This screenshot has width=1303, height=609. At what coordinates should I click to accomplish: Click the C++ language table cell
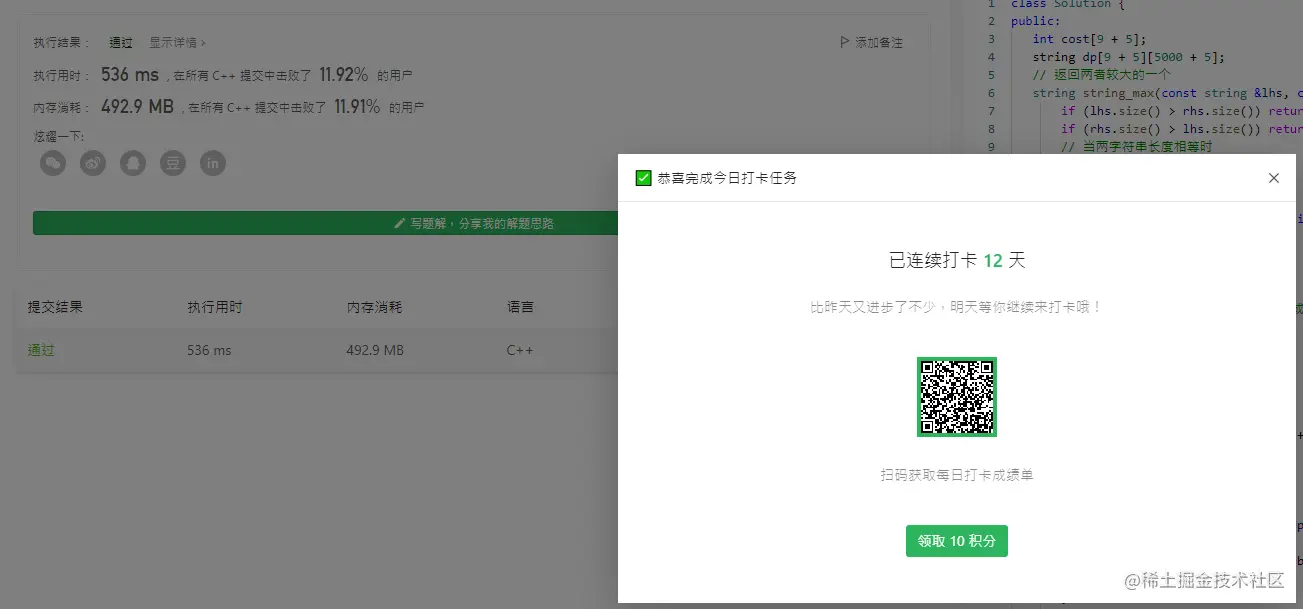(x=520, y=351)
